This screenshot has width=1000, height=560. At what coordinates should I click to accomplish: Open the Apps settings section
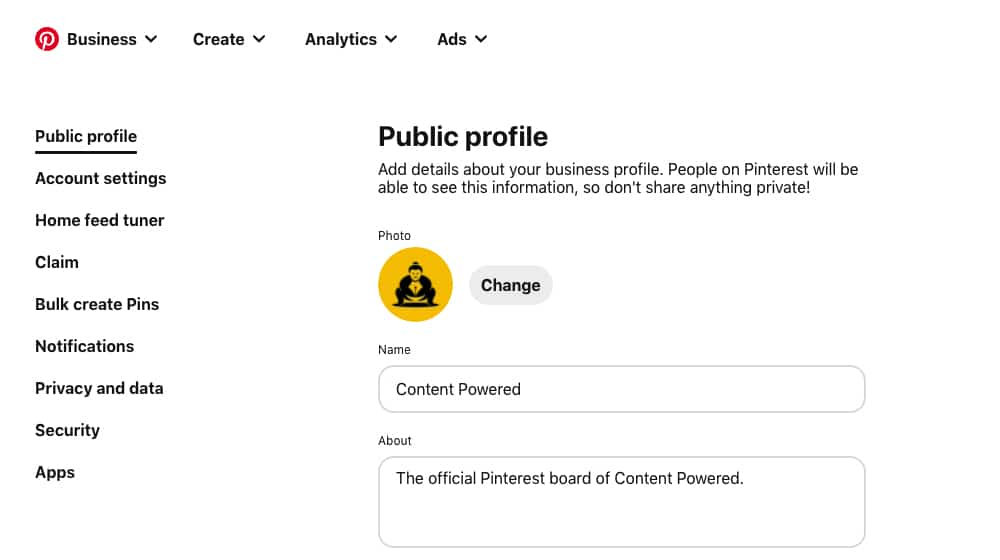pyautogui.click(x=55, y=473)
